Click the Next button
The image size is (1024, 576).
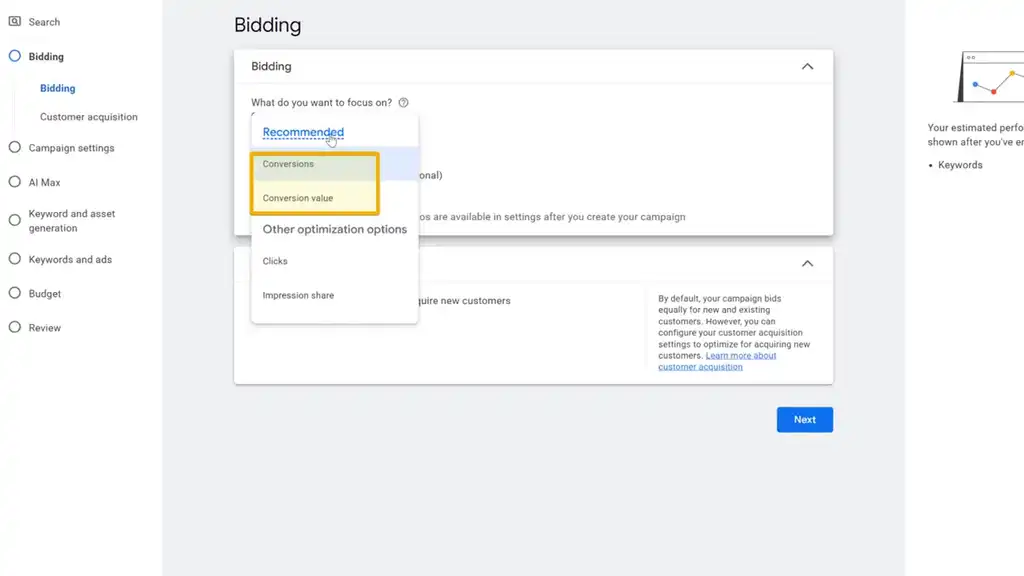coord(805,420)
